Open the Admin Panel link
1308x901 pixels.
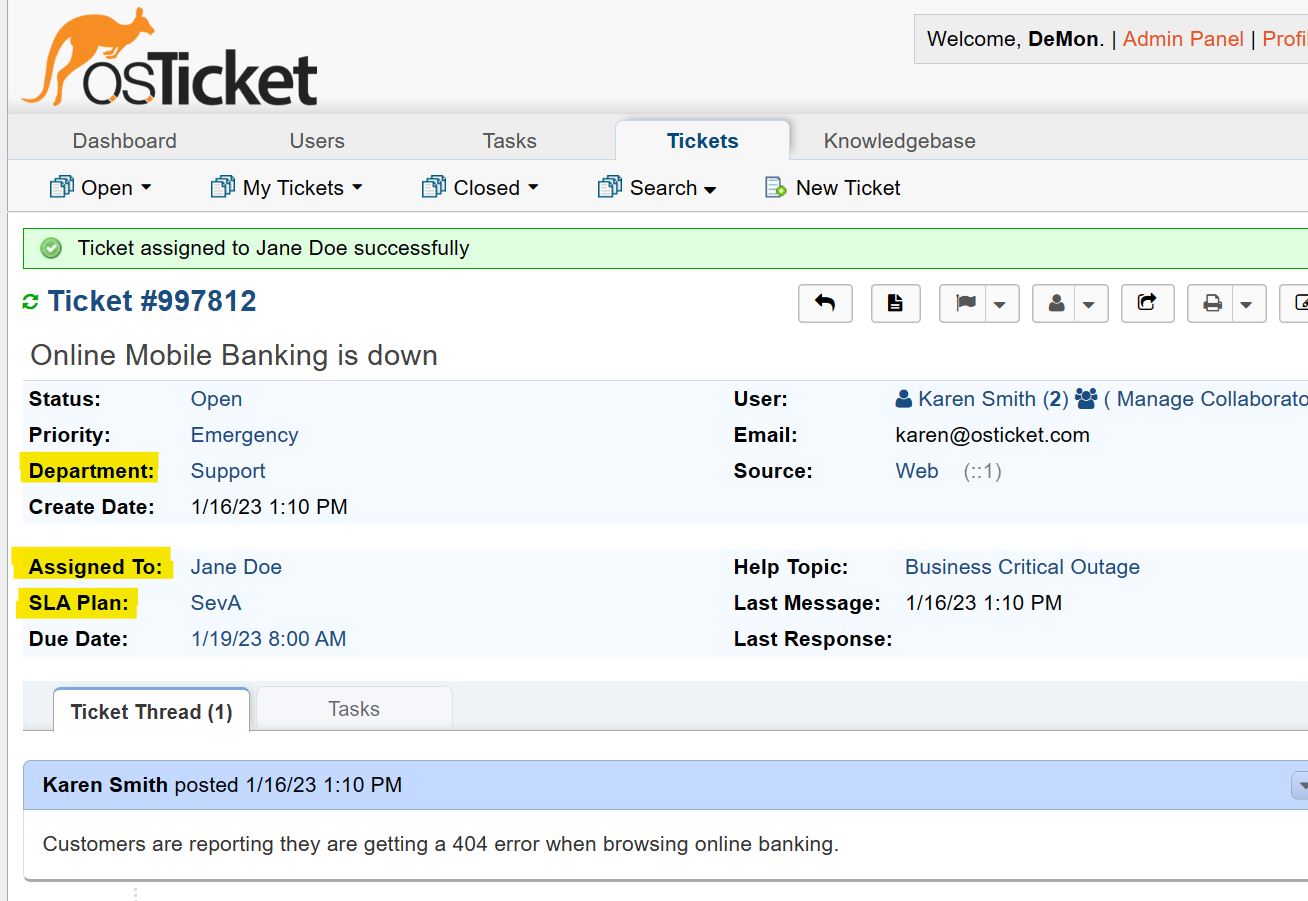1183,38
